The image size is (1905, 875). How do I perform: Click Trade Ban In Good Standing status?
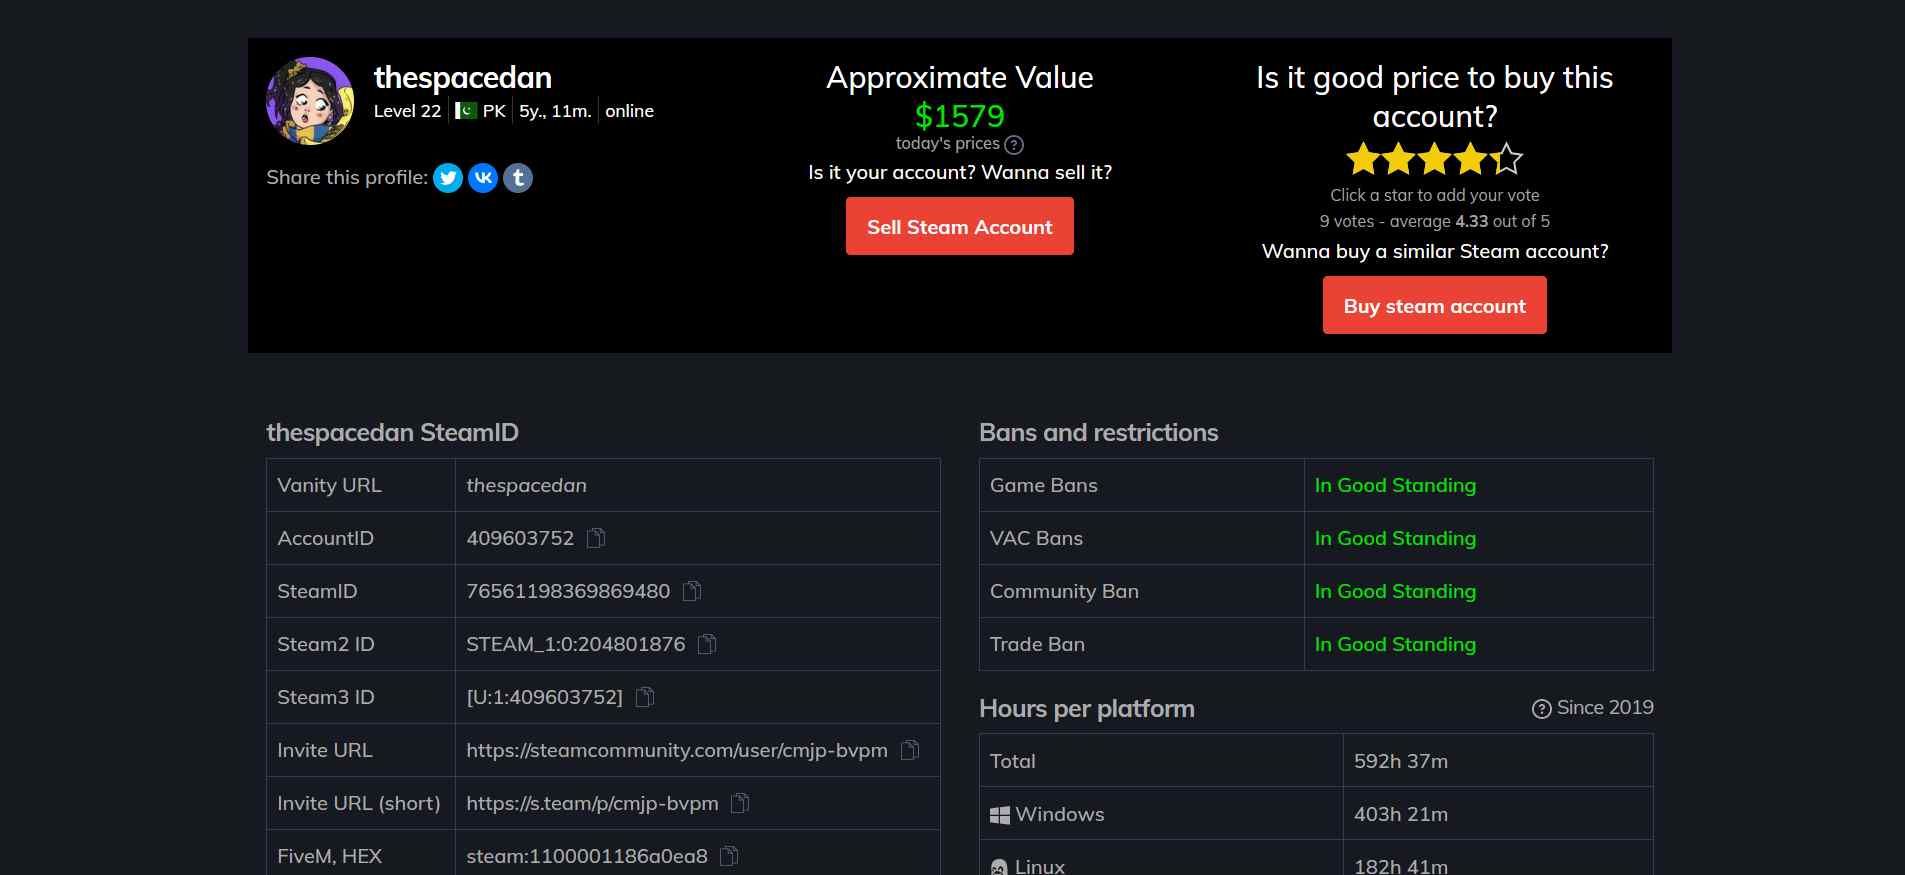(x=1395, y=644)
